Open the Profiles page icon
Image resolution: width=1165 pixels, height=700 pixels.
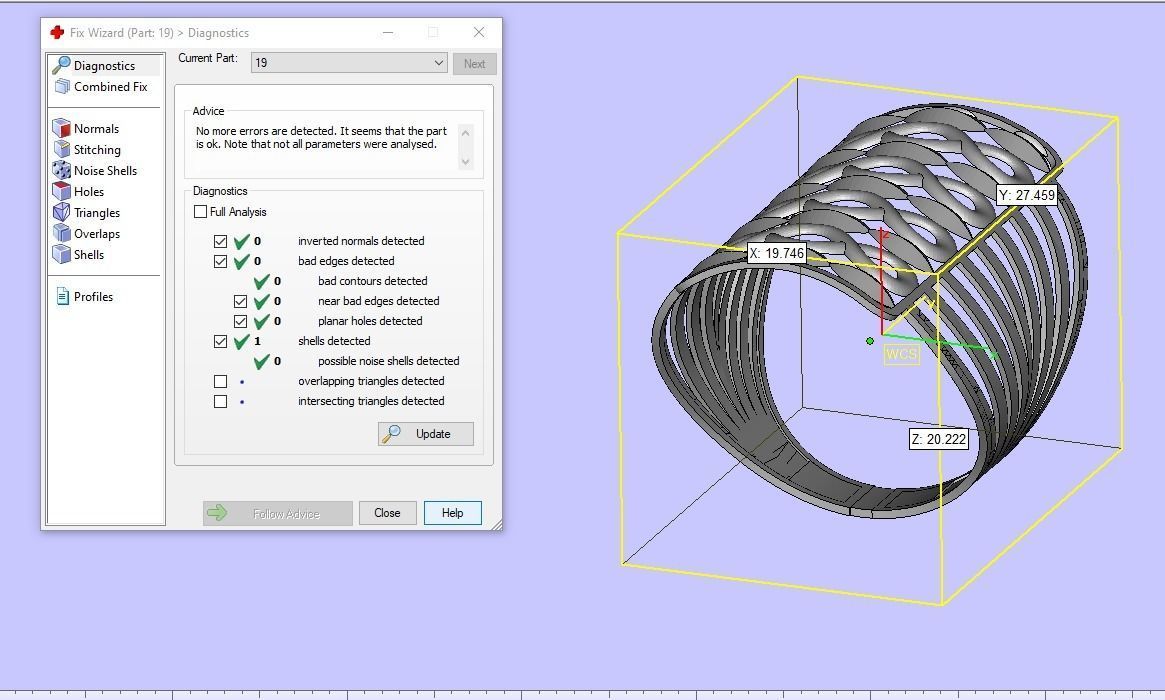[62, 296]
